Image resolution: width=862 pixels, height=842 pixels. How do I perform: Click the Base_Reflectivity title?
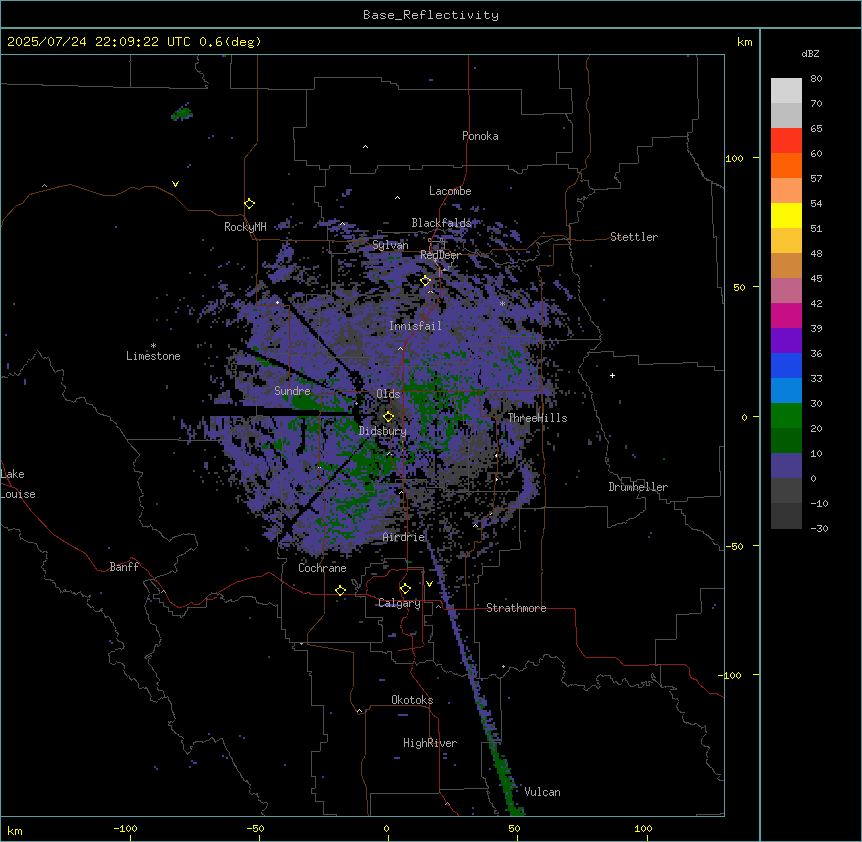(x=431, y=15)
